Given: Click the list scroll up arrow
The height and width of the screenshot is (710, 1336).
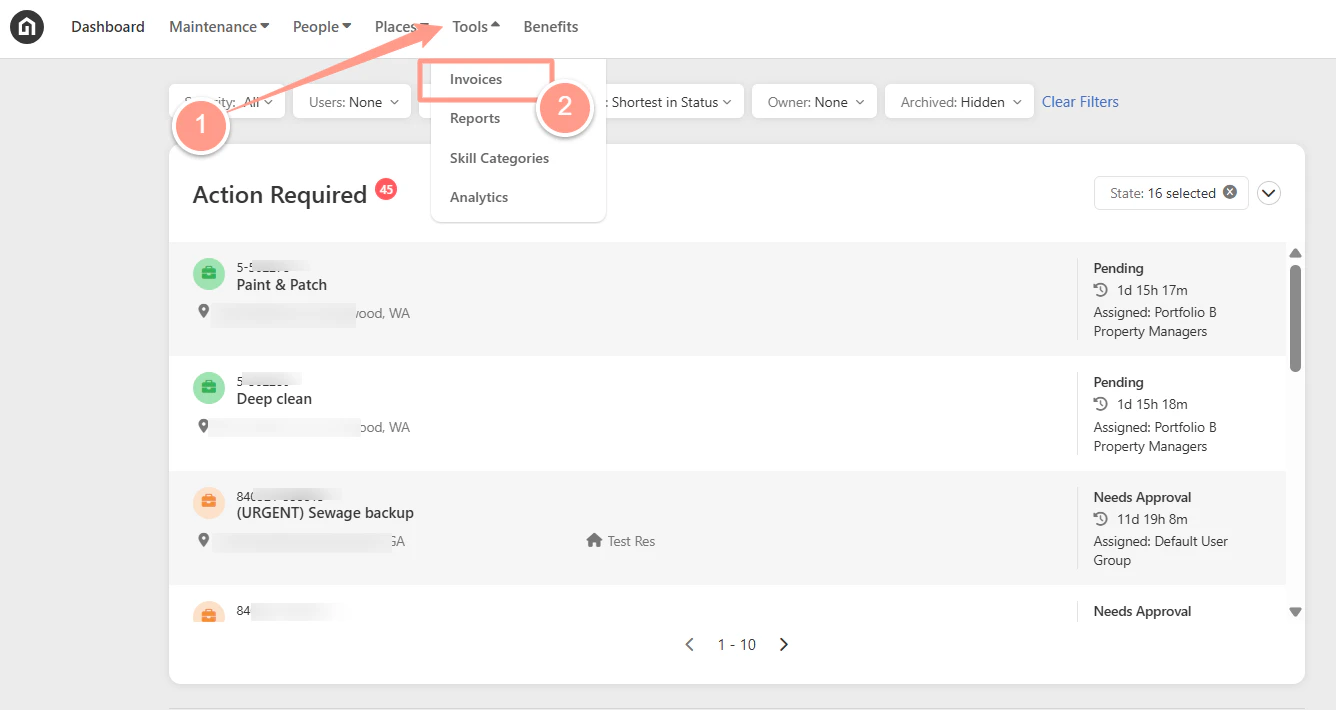Looking at the screenshot, I should [x=1296, y=253].
